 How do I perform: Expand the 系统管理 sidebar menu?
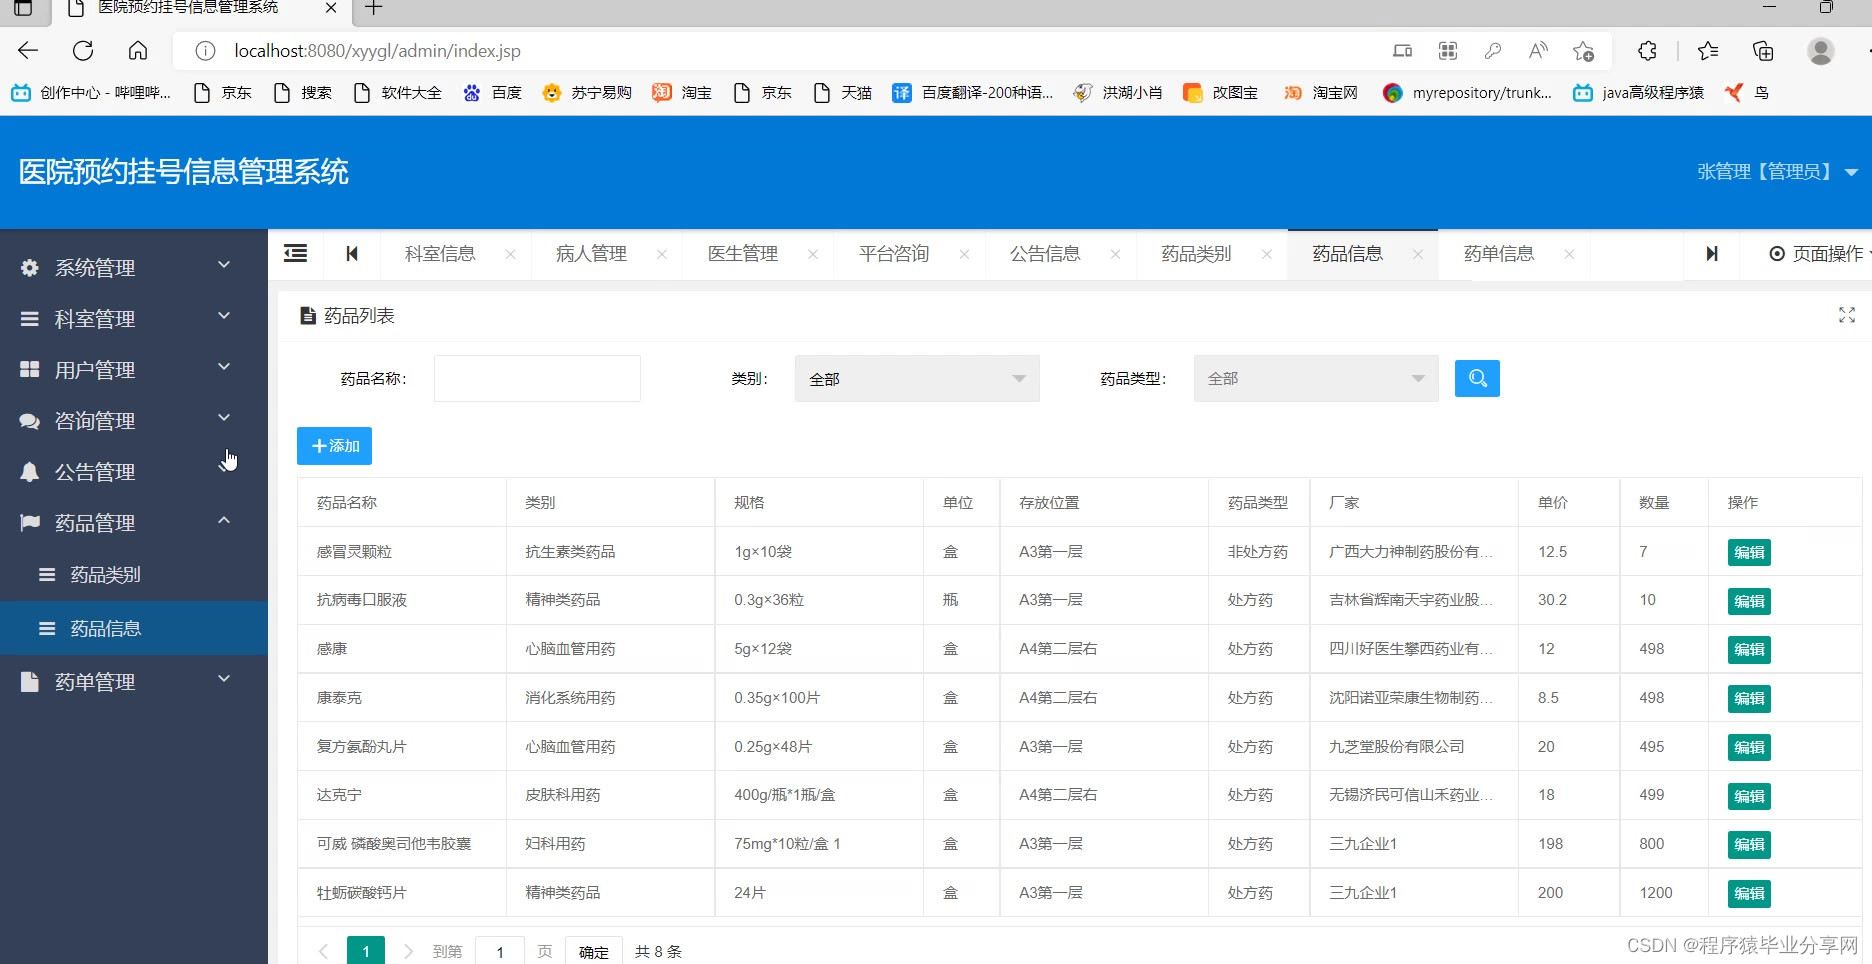(x=134, y=267)
